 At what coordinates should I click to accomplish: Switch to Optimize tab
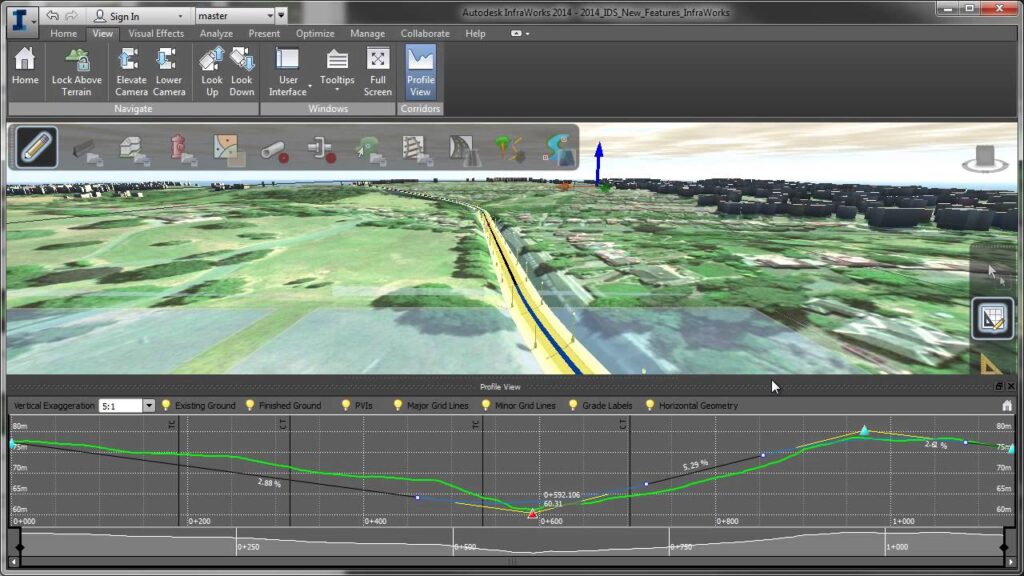[315, 33]
